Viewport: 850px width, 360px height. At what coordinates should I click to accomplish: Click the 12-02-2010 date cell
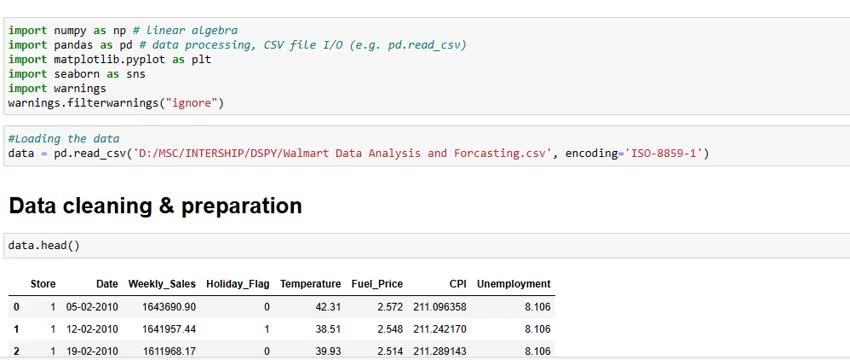[92, 329]
